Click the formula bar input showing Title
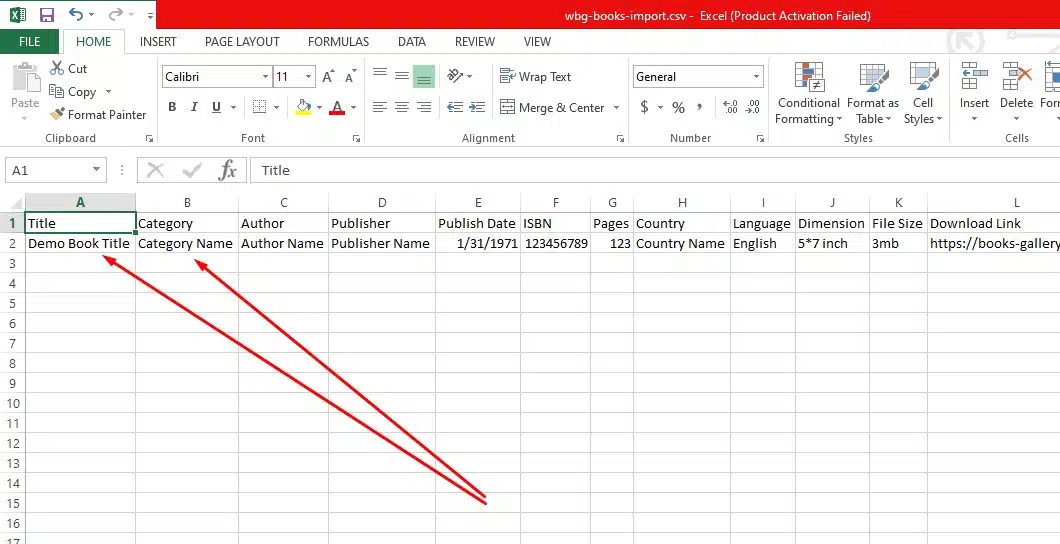The width and height of the screenshot is (1060, 544). (654, 170)
